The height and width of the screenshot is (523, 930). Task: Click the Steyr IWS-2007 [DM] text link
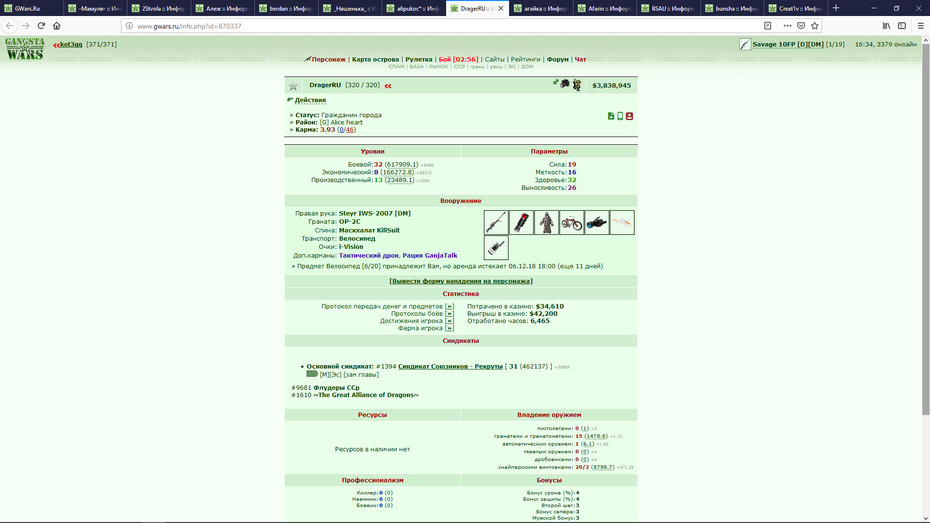click(375, 213)
